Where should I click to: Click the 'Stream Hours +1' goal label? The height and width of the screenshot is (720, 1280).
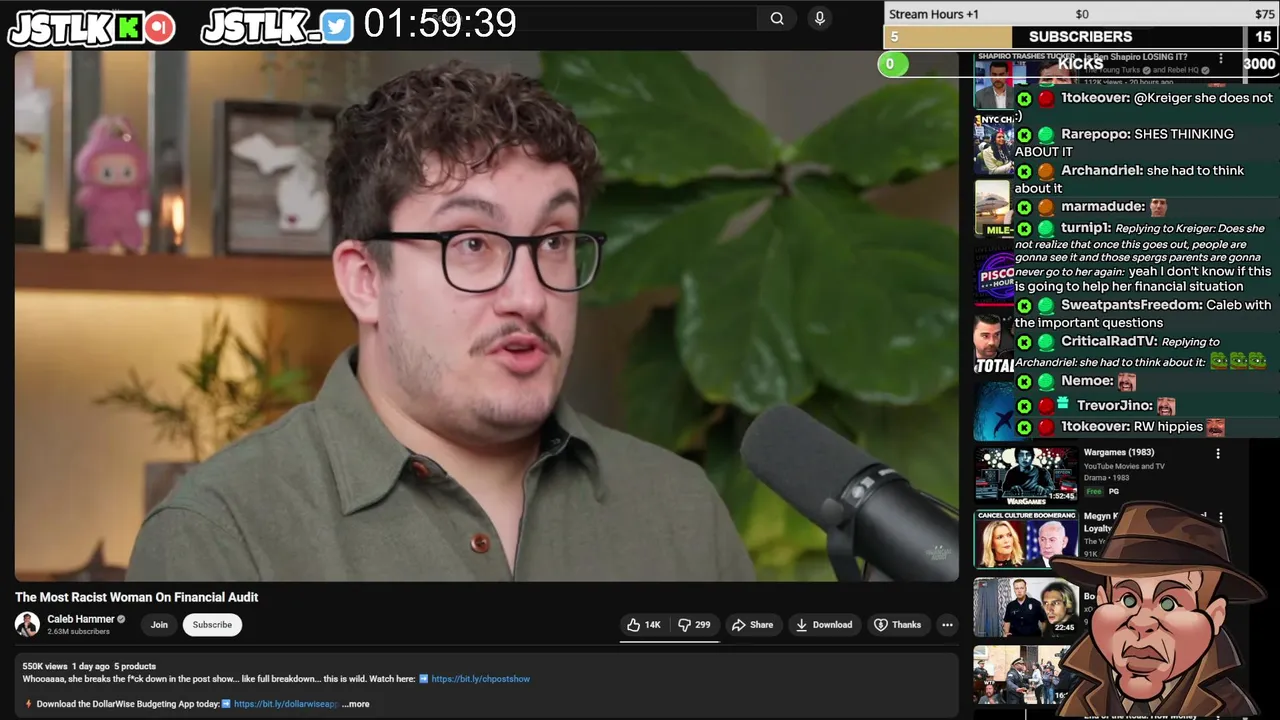pos(934,14)
